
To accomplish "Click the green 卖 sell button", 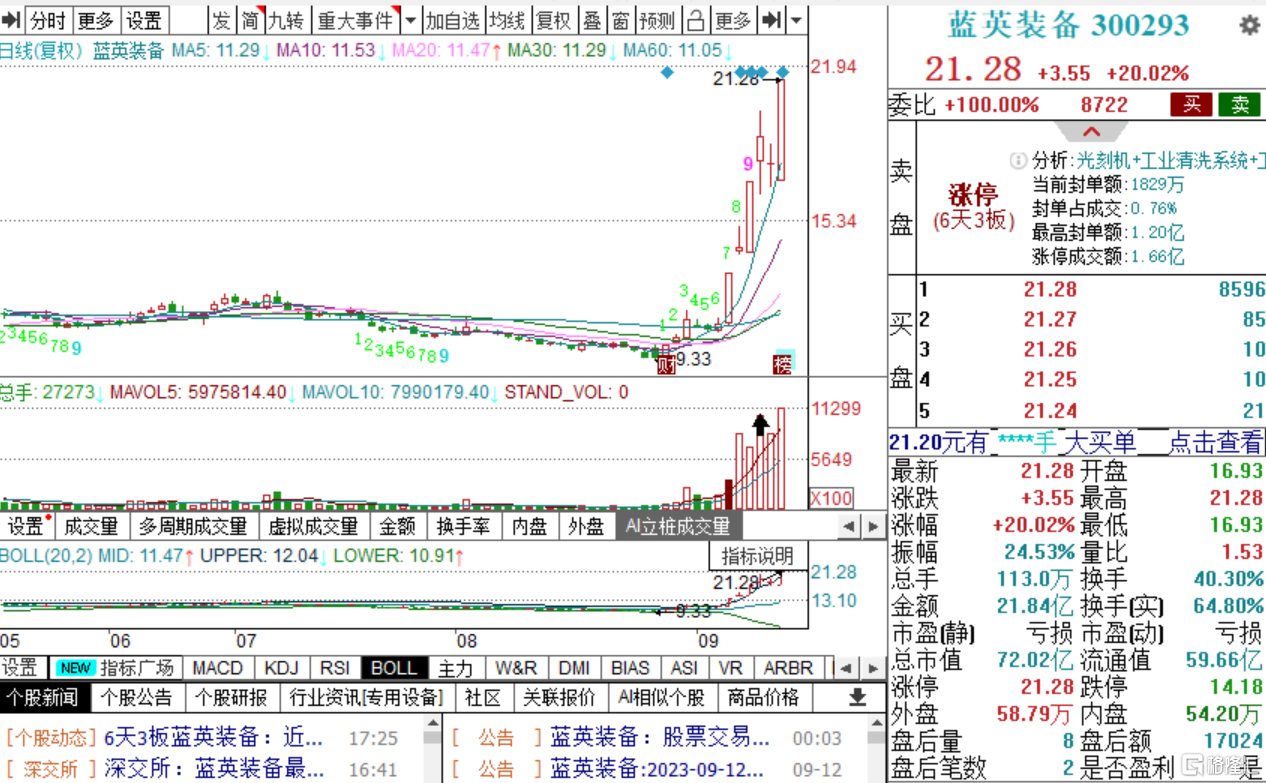I will tap(1240, 104).
